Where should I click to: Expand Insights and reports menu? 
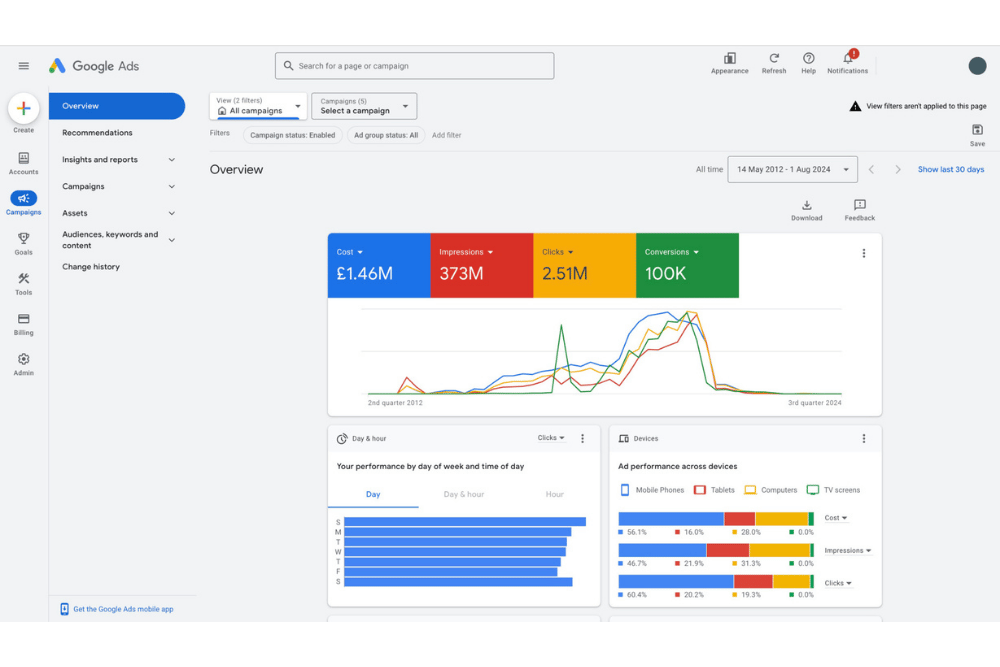tap(118, 160)
